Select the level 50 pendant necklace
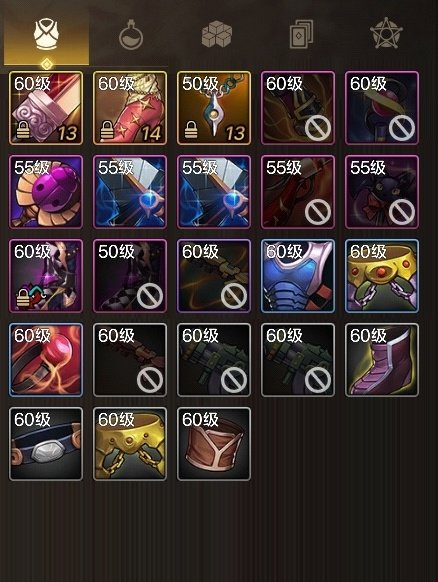The width and height of the screenshot is (438, 582). pos(214,108)
